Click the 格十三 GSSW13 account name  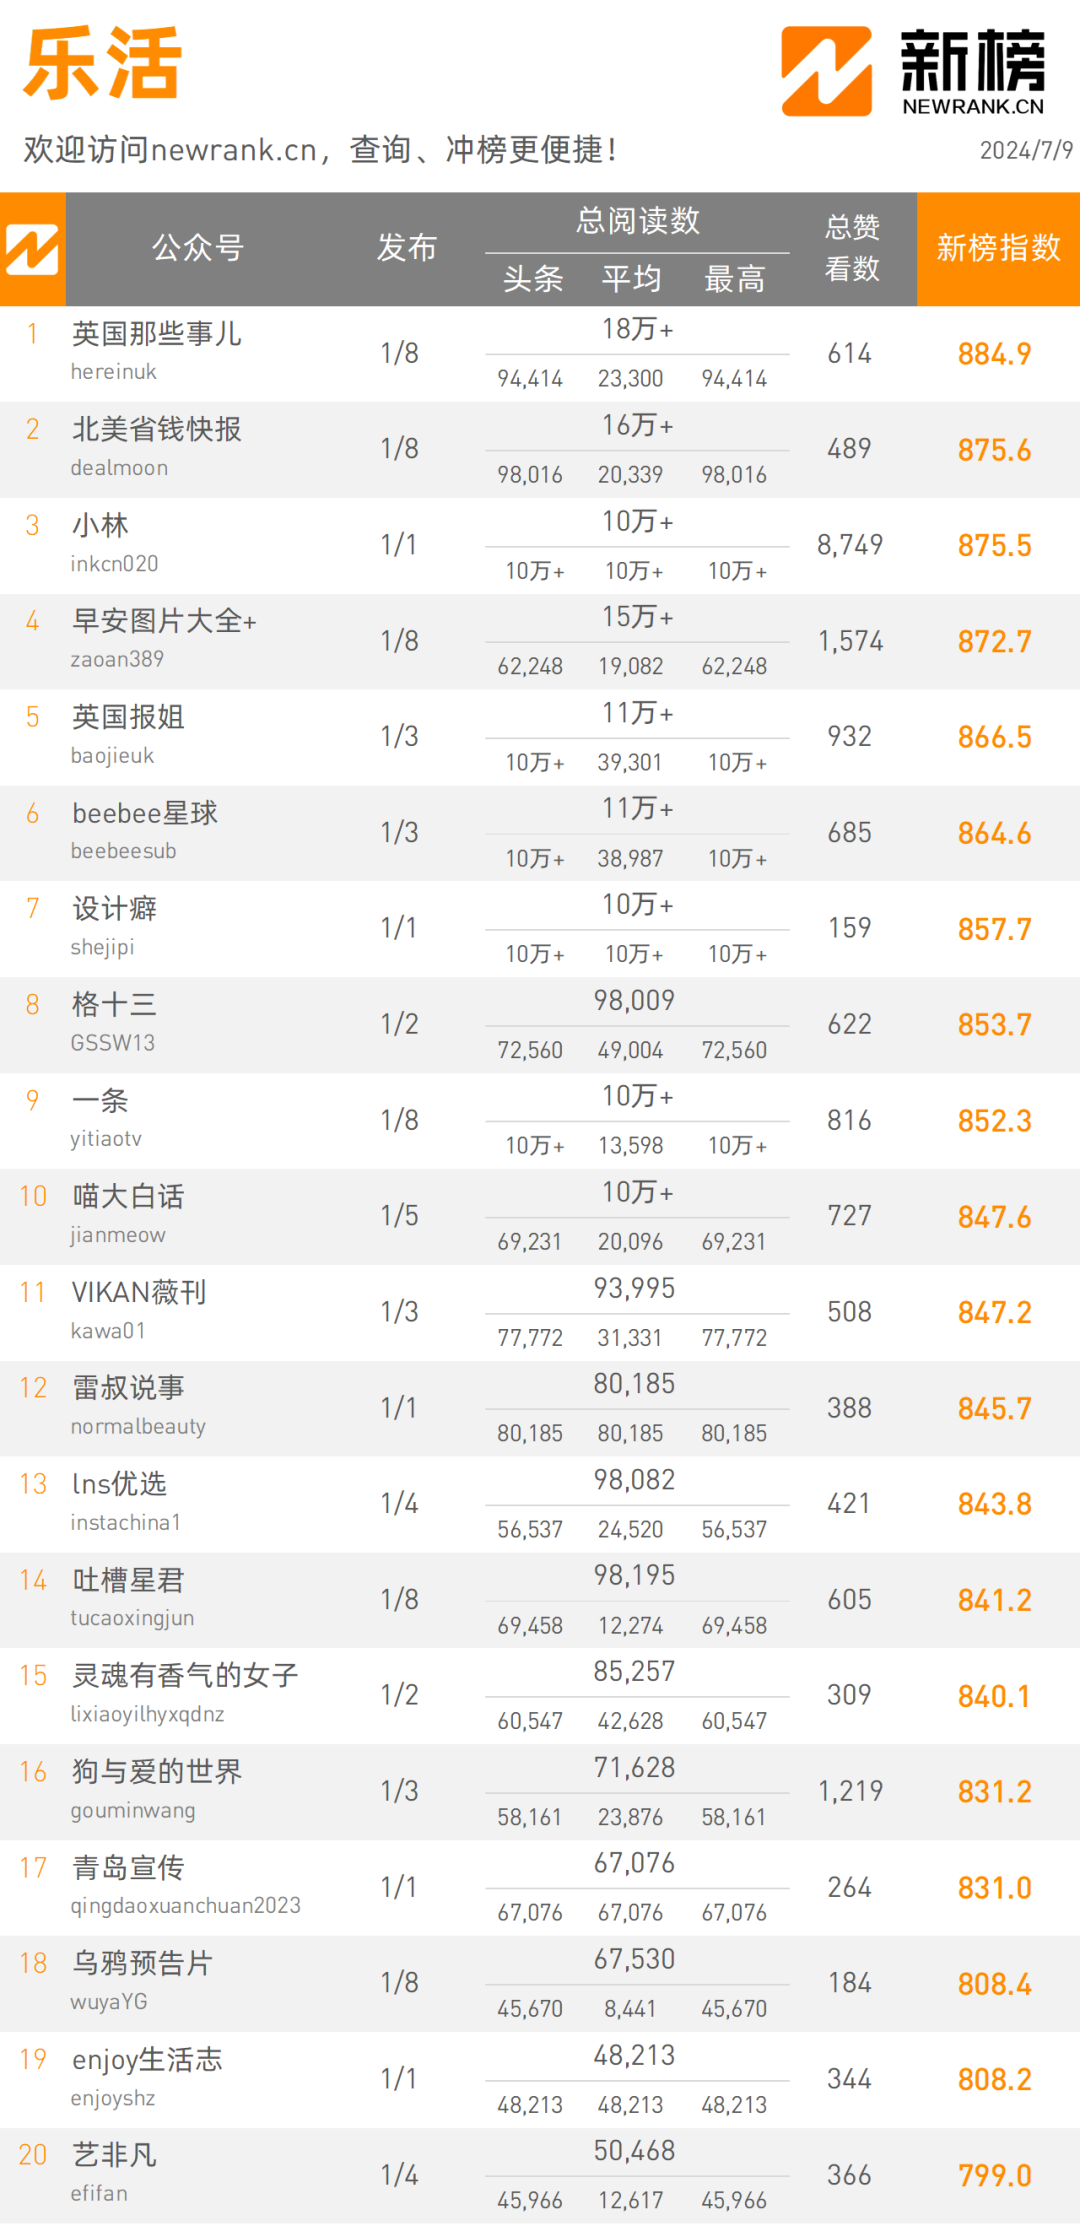114,1005
